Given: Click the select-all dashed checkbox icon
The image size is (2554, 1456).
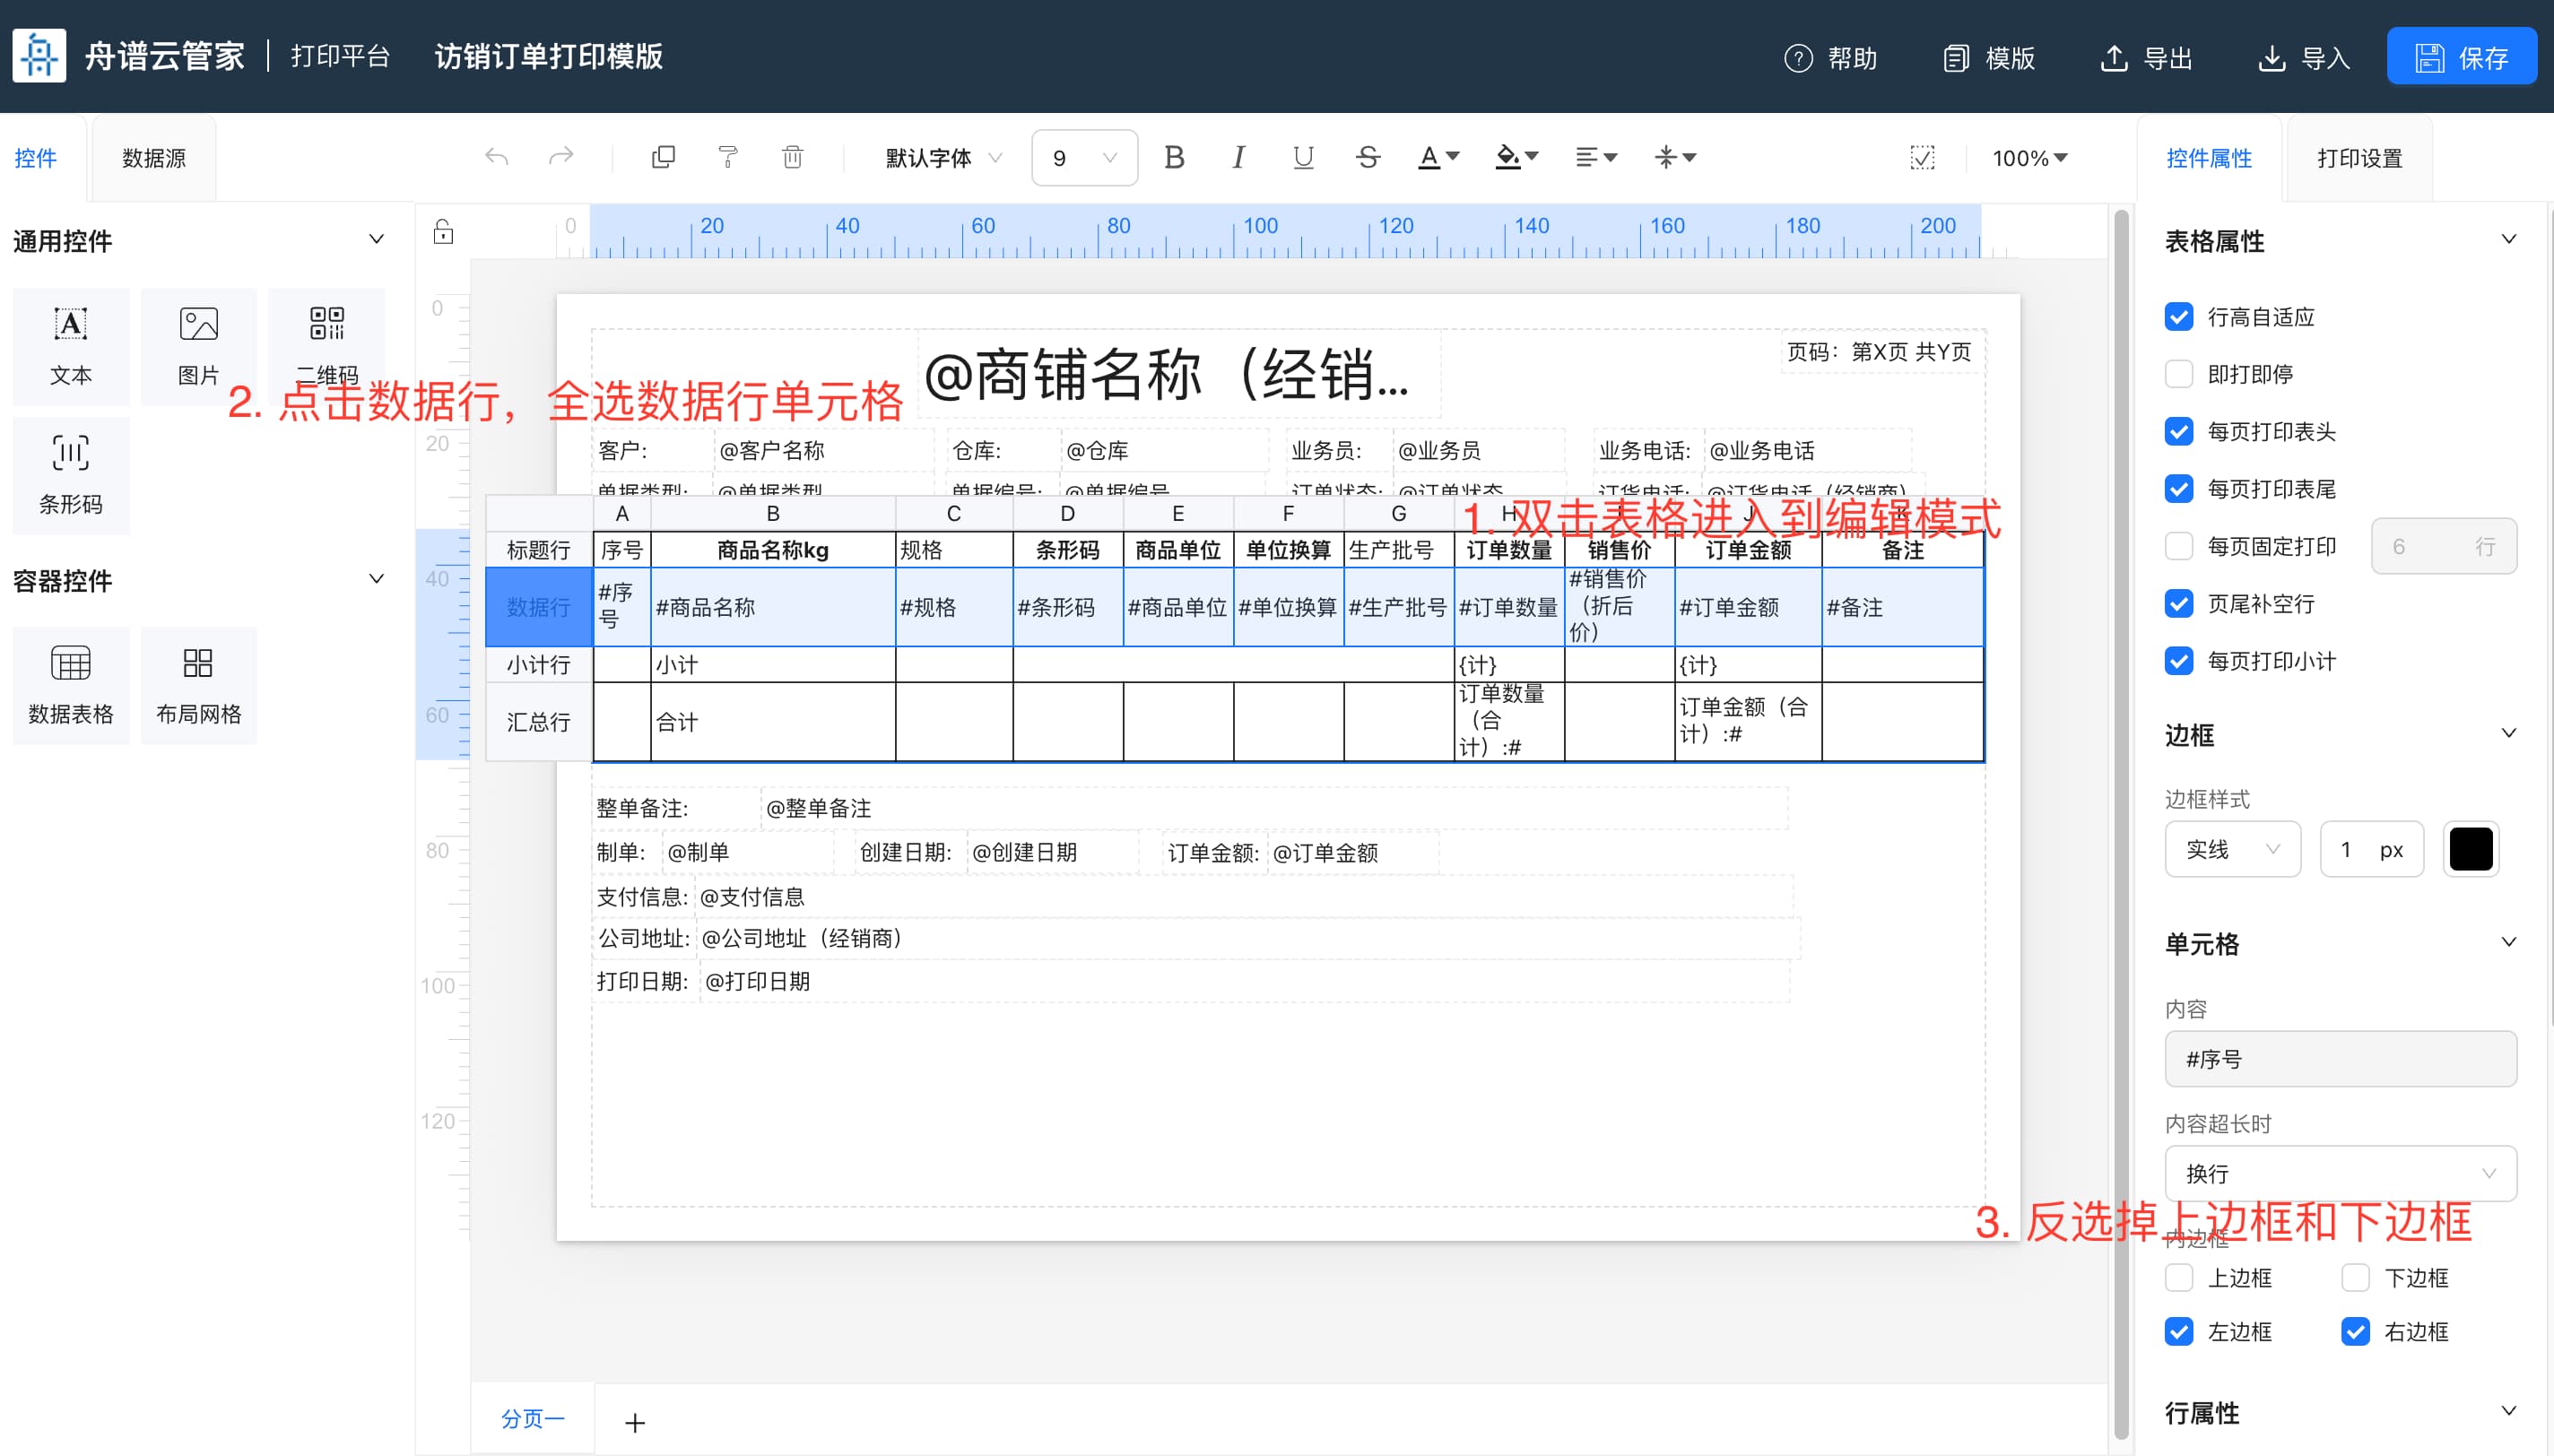Looking at the screenshot, I should click(x=1922, y=157).
